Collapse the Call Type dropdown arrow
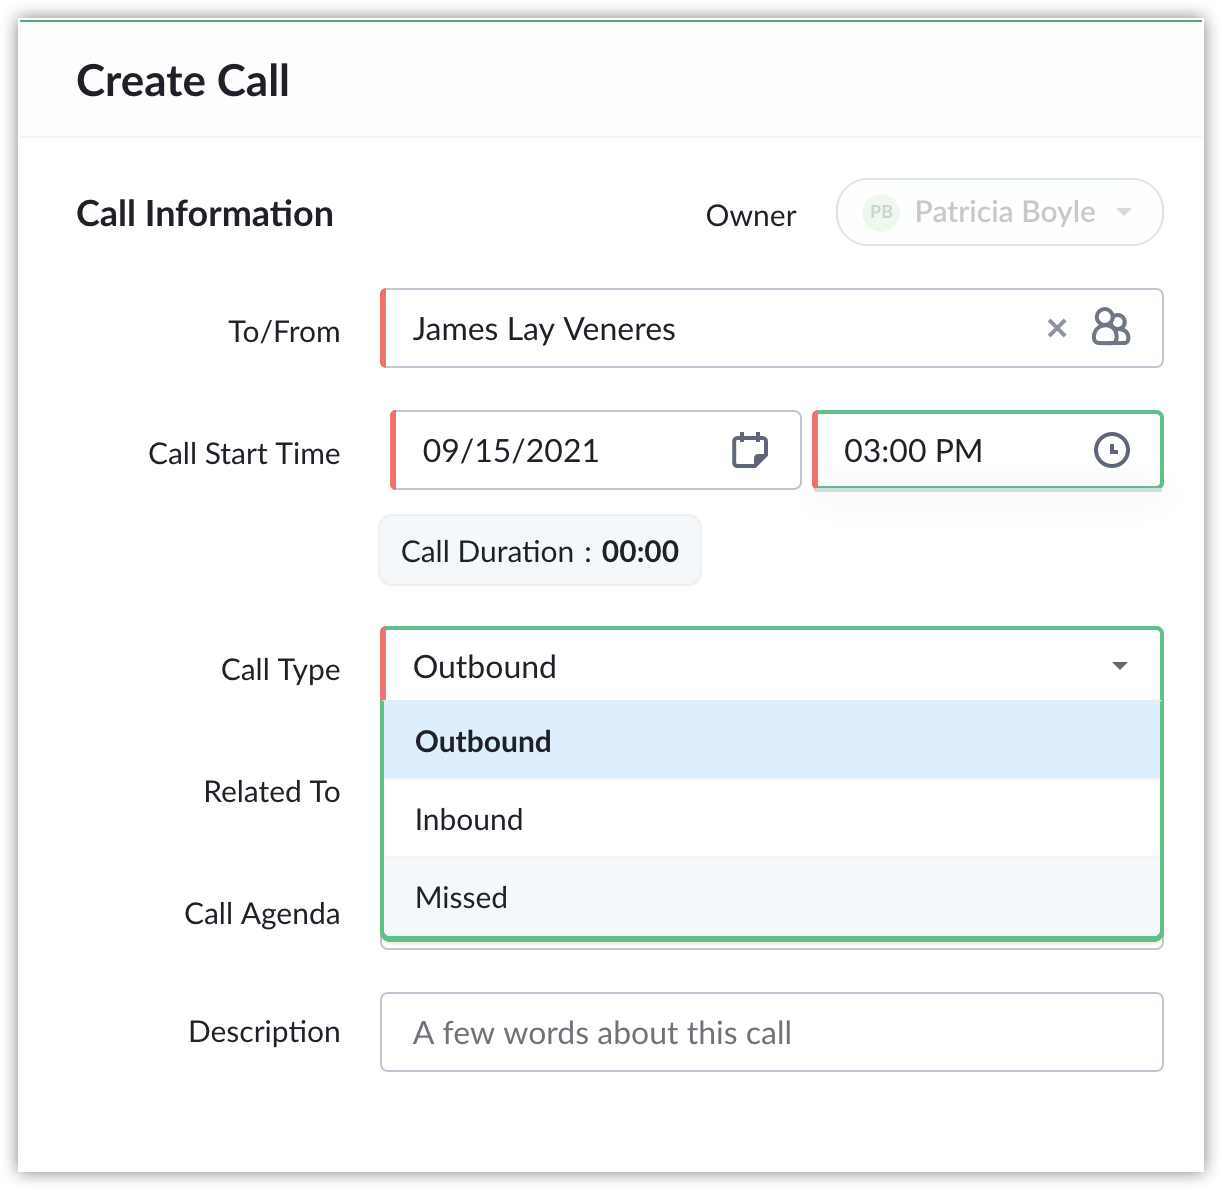Image resolution: width=1222 pixels, height=1190 pixels. [x=1120, y=666]
